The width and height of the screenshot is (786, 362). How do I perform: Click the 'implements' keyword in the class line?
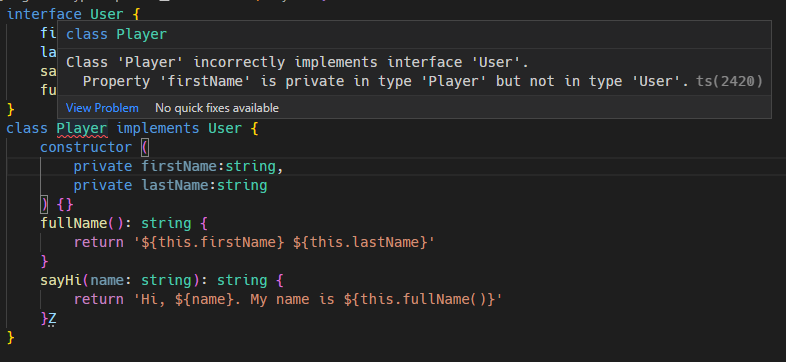[x=158, y=128]
